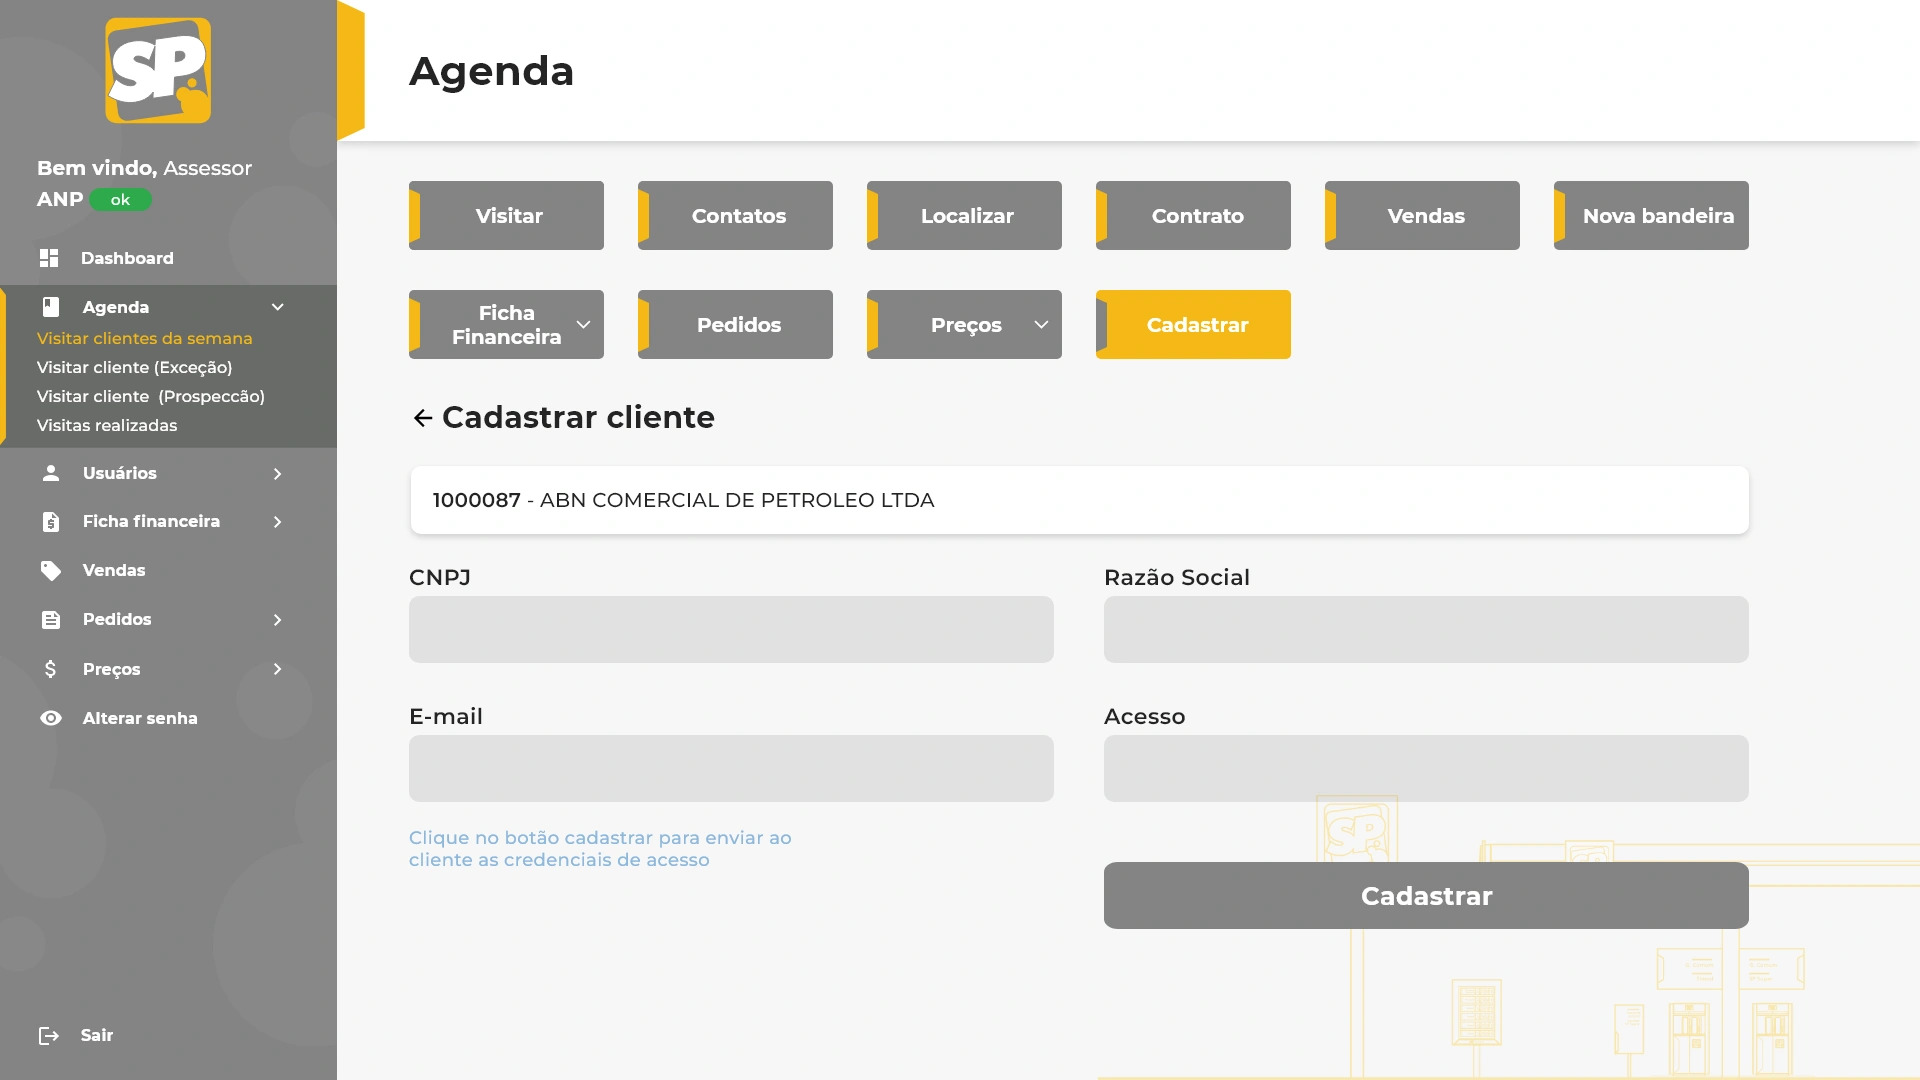Click the Localizar button
1920x1080 pixels.
(965, 216)
